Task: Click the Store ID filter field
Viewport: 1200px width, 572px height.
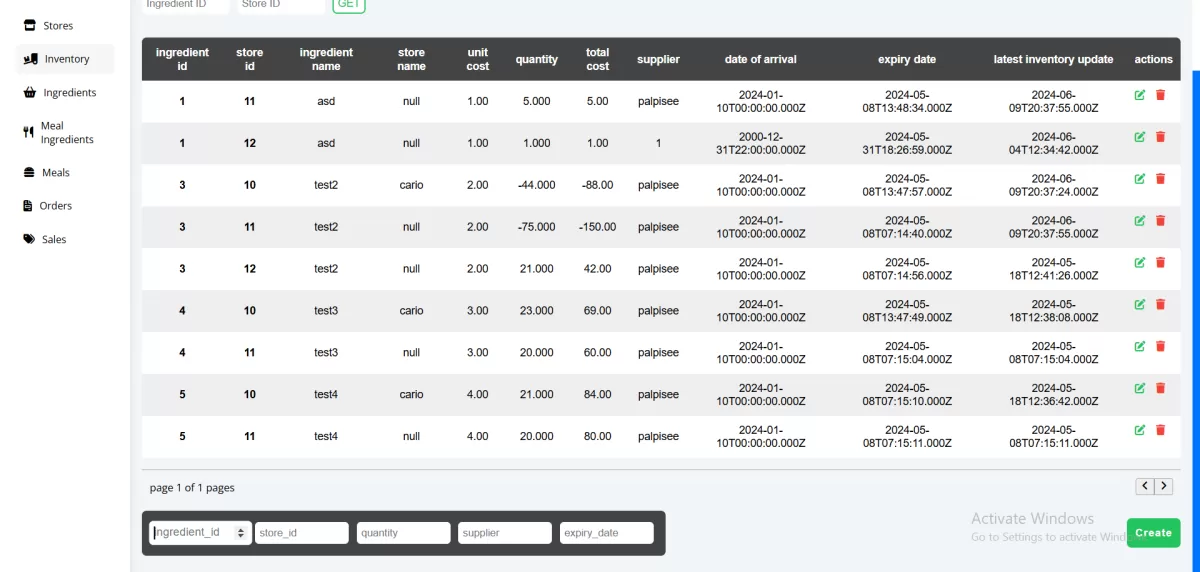Action: point(280,5)
